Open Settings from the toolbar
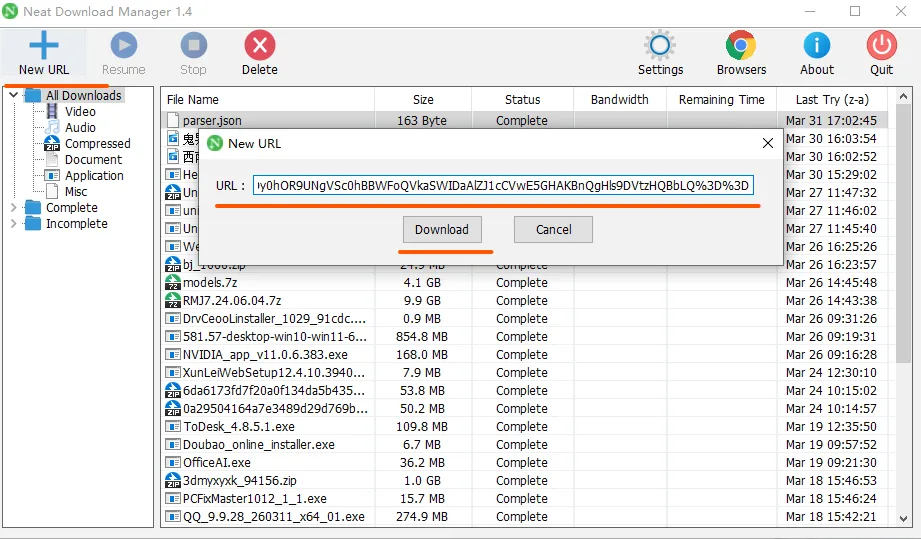The width and height of the screenshot is (921, 539). coord(660,53)
